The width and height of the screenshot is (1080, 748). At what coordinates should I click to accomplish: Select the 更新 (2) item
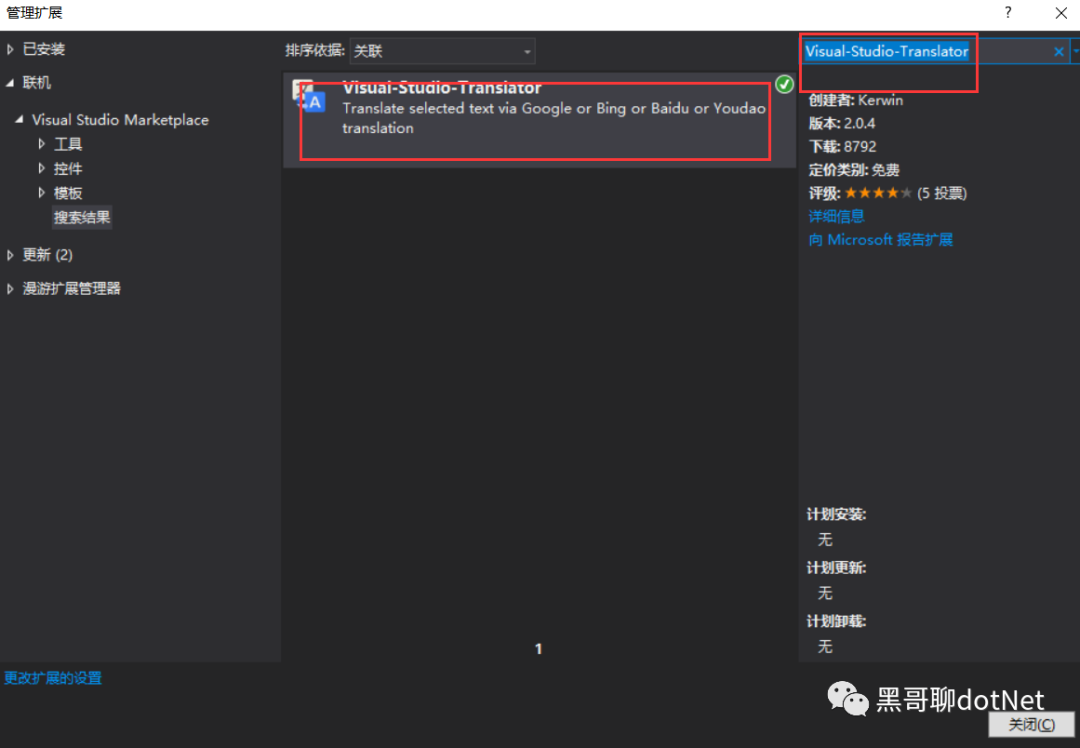tap(48, 255)
